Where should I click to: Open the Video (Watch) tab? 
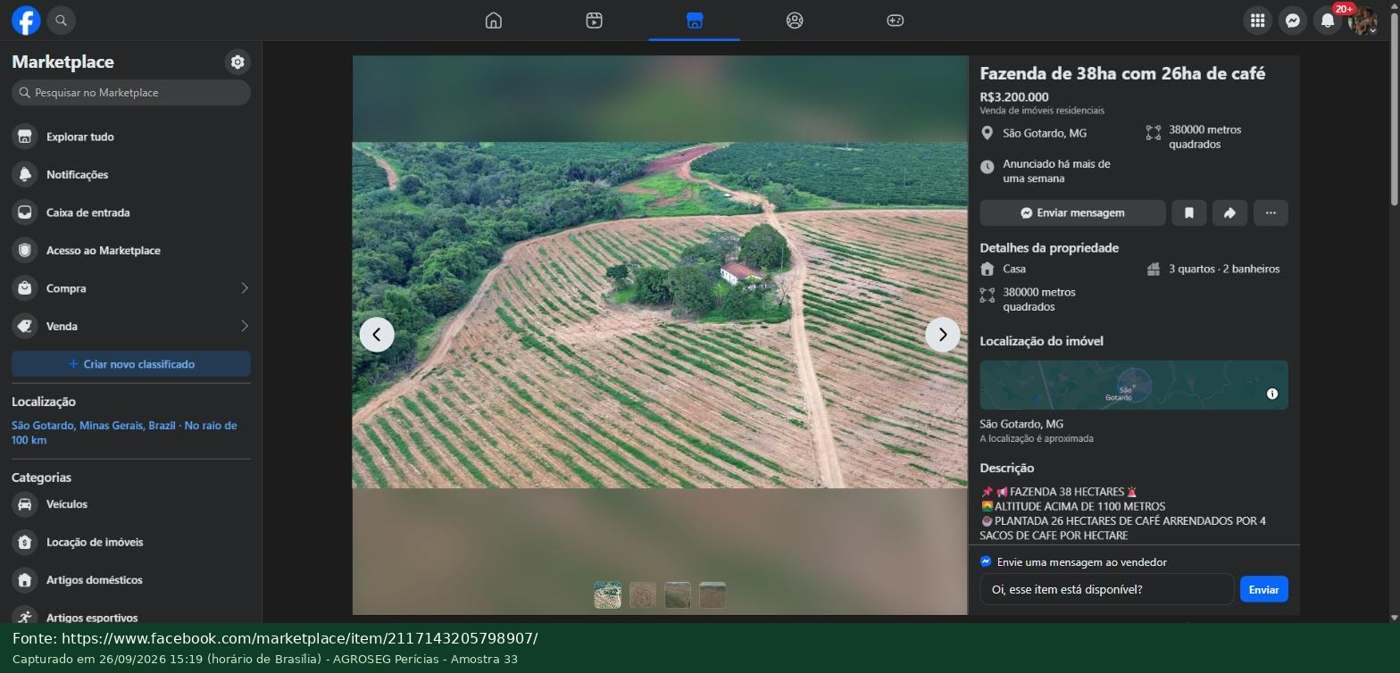click(x=594, y=20)
